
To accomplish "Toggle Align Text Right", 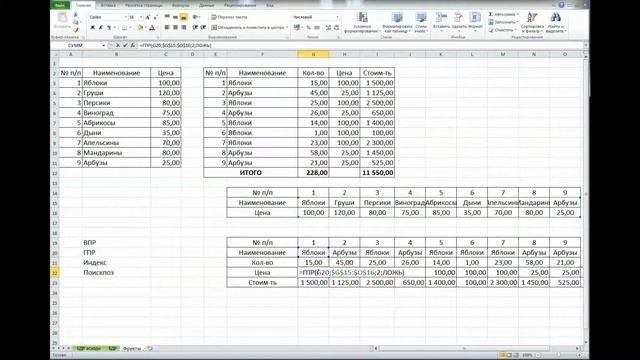I will point(184,27).
